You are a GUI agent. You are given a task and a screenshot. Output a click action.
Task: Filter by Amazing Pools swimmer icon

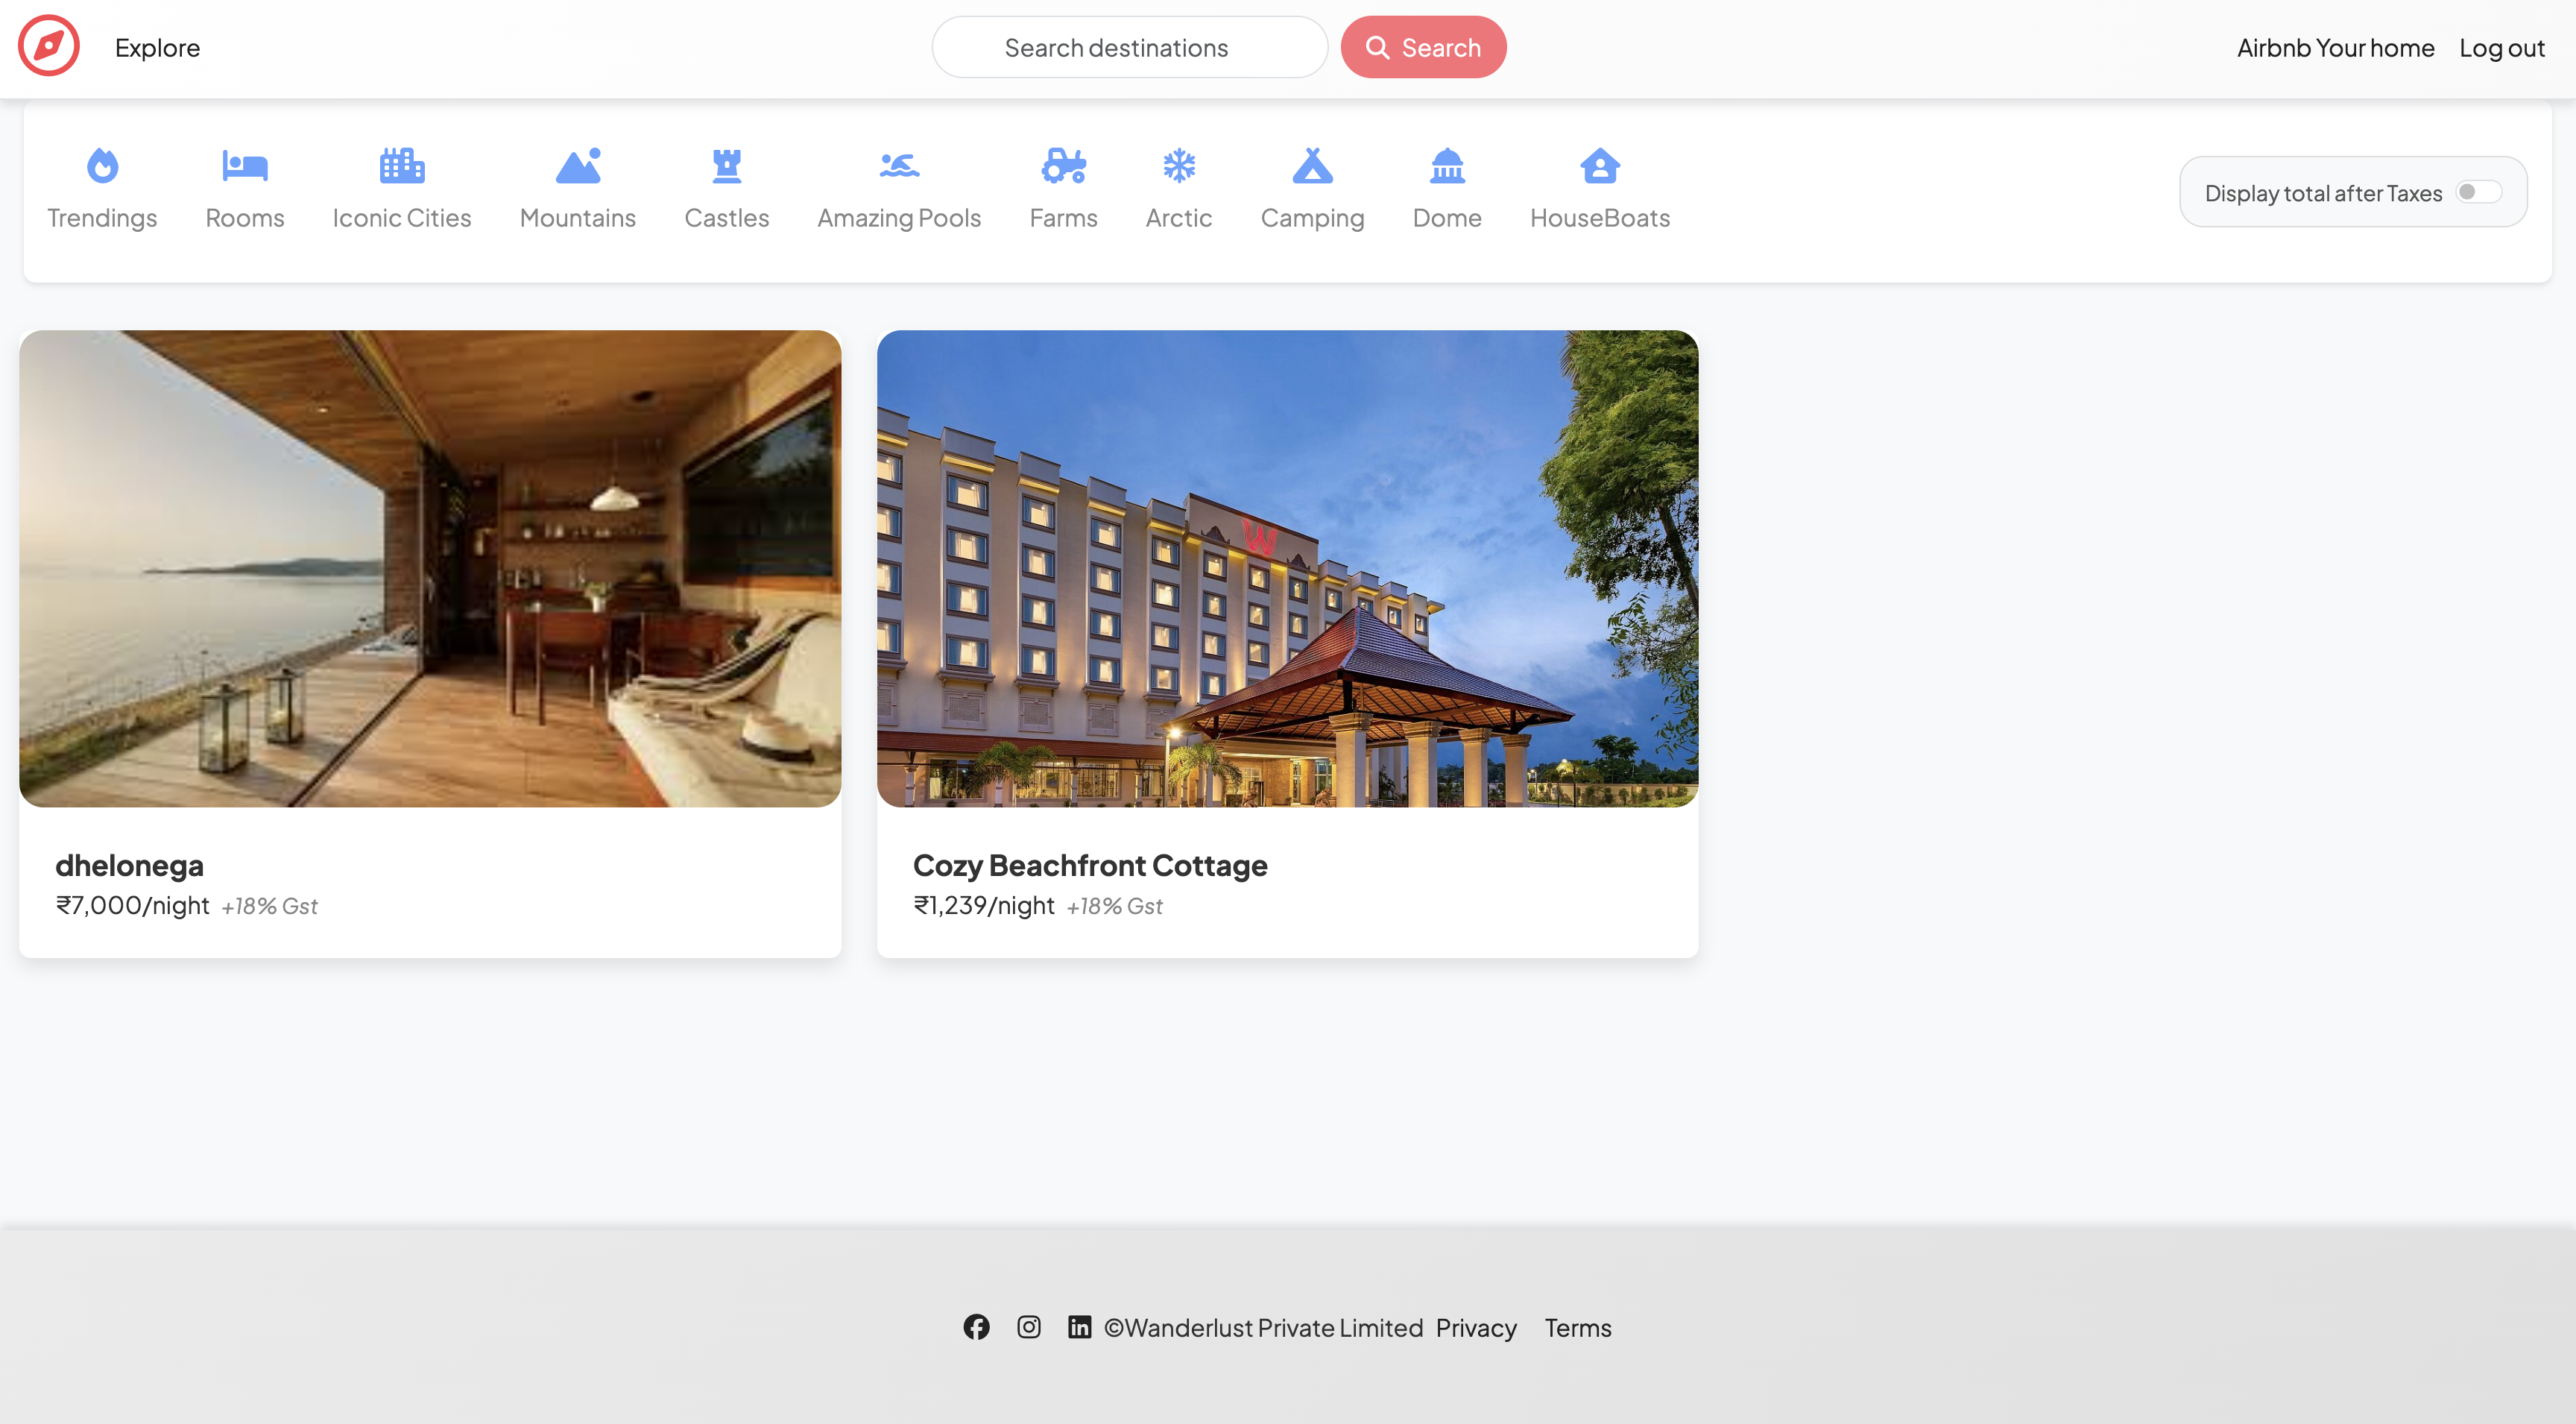(x=899, y=166)
